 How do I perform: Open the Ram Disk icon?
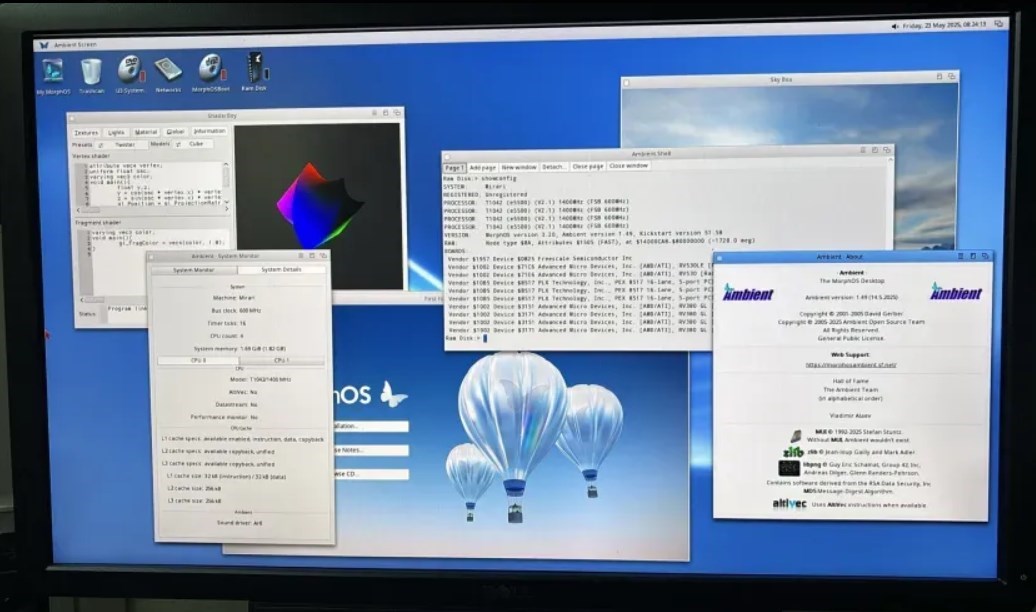[254, 67]
